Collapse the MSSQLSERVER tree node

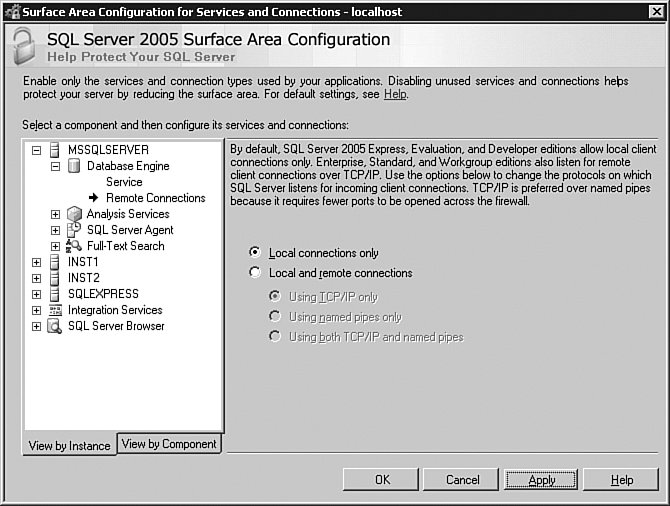[37, 150]
